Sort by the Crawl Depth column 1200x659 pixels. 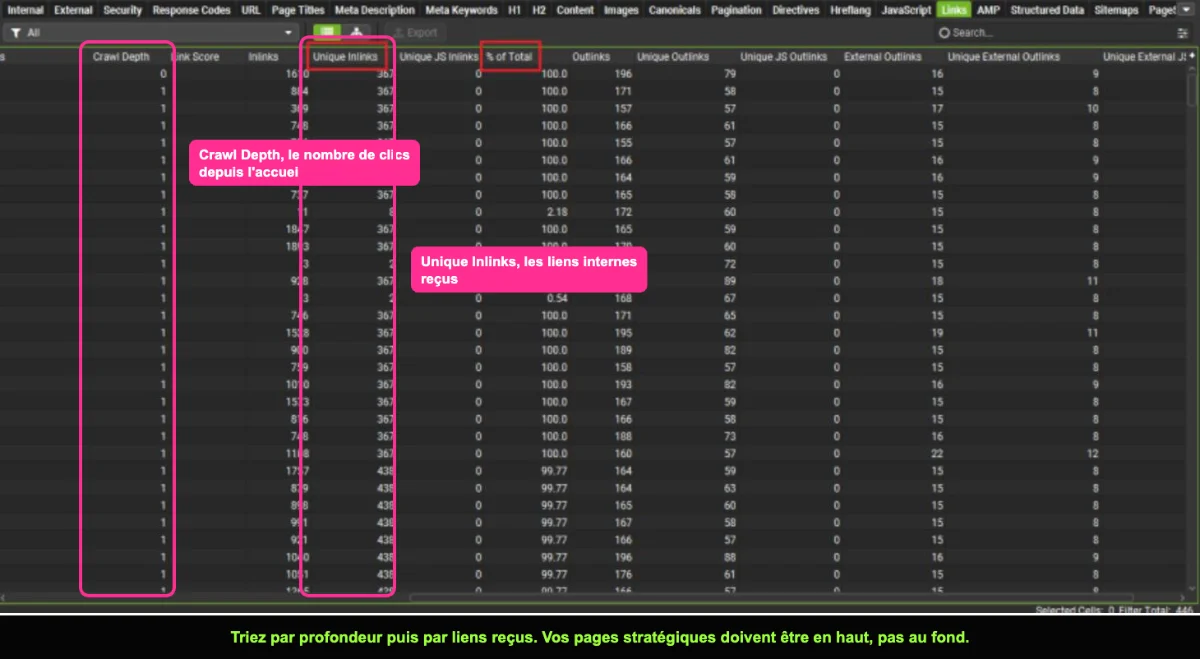point(121,57)
